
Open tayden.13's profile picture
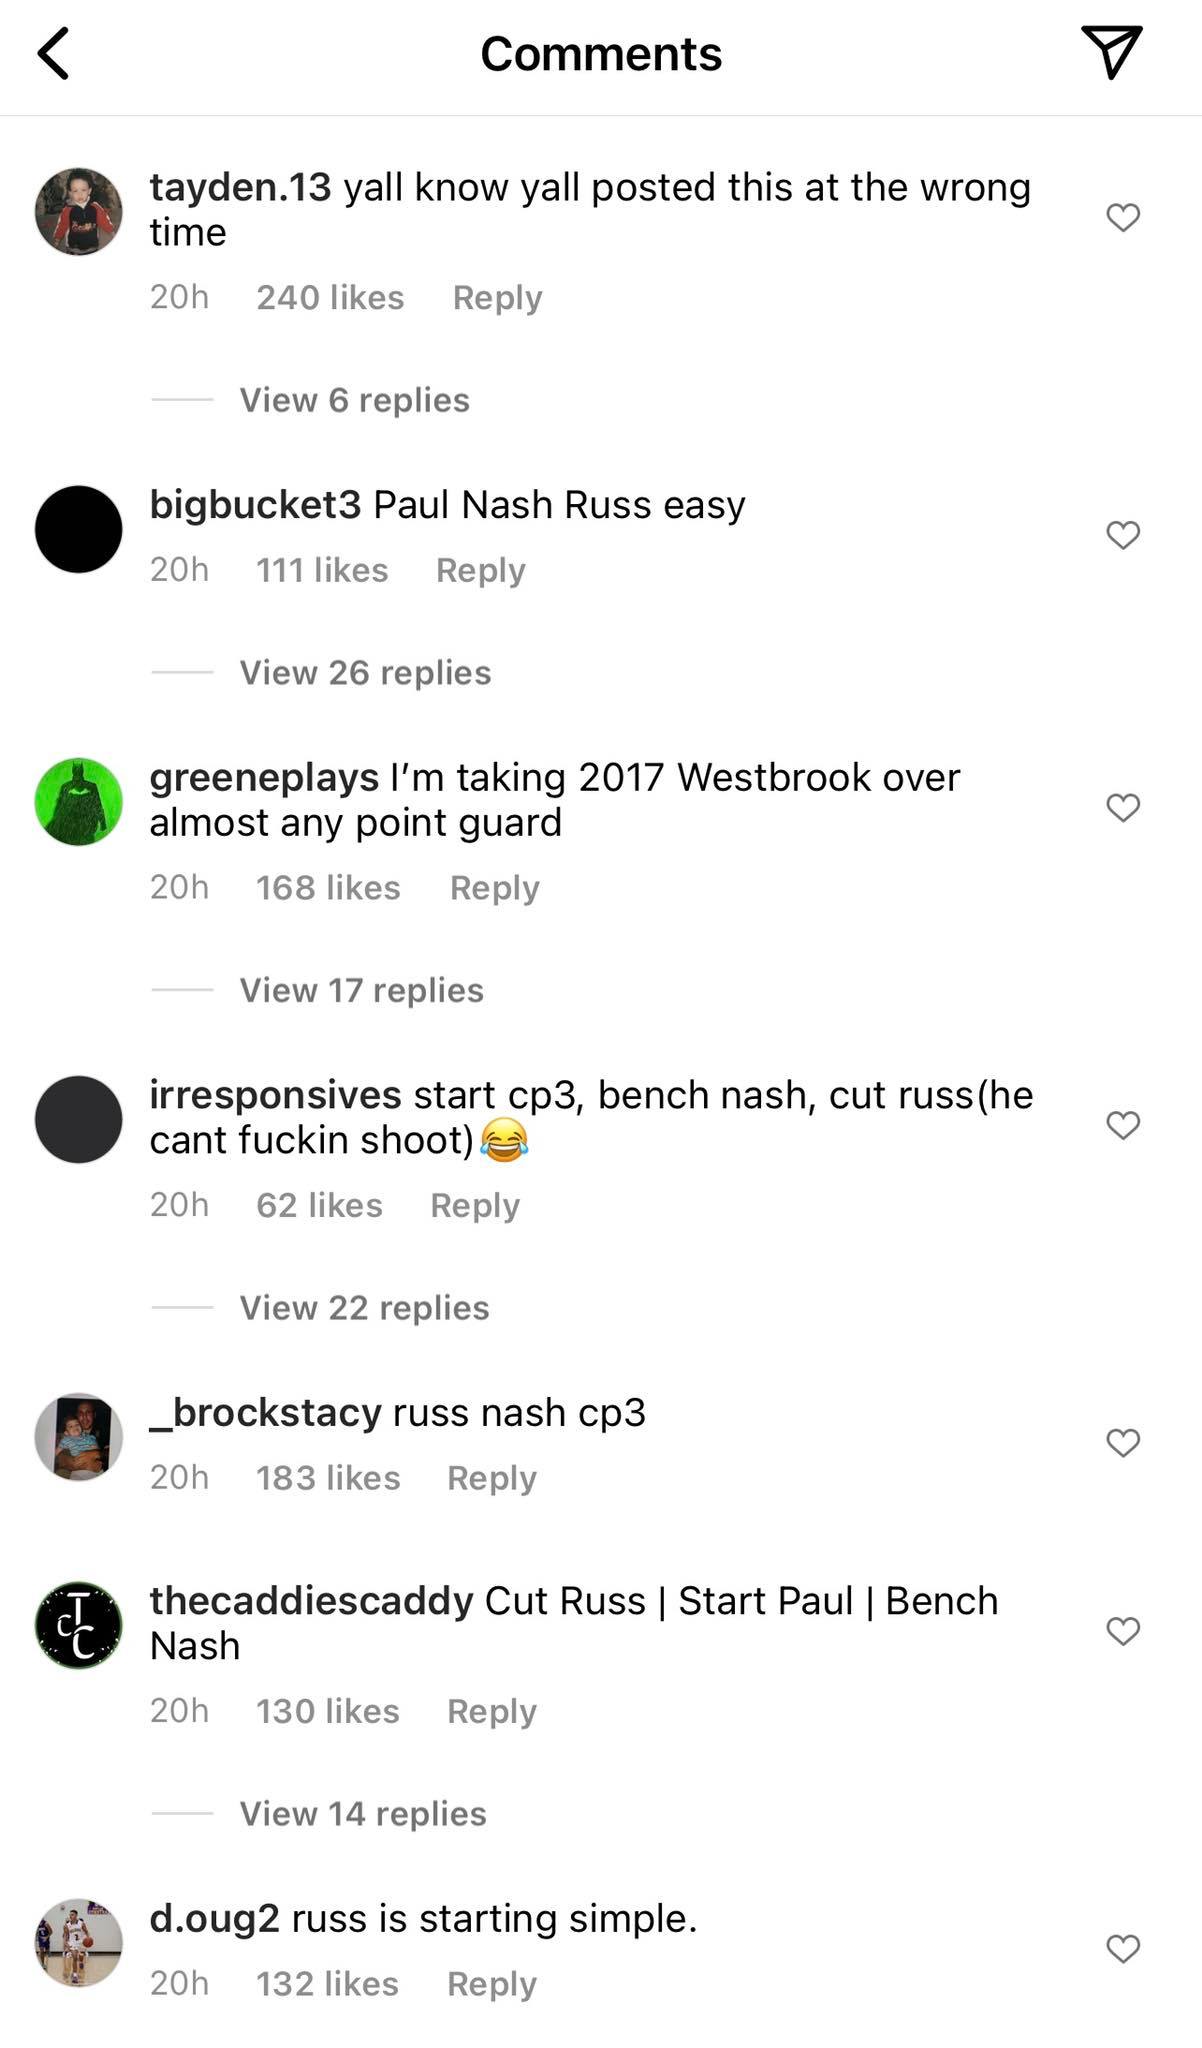(79, 212)
